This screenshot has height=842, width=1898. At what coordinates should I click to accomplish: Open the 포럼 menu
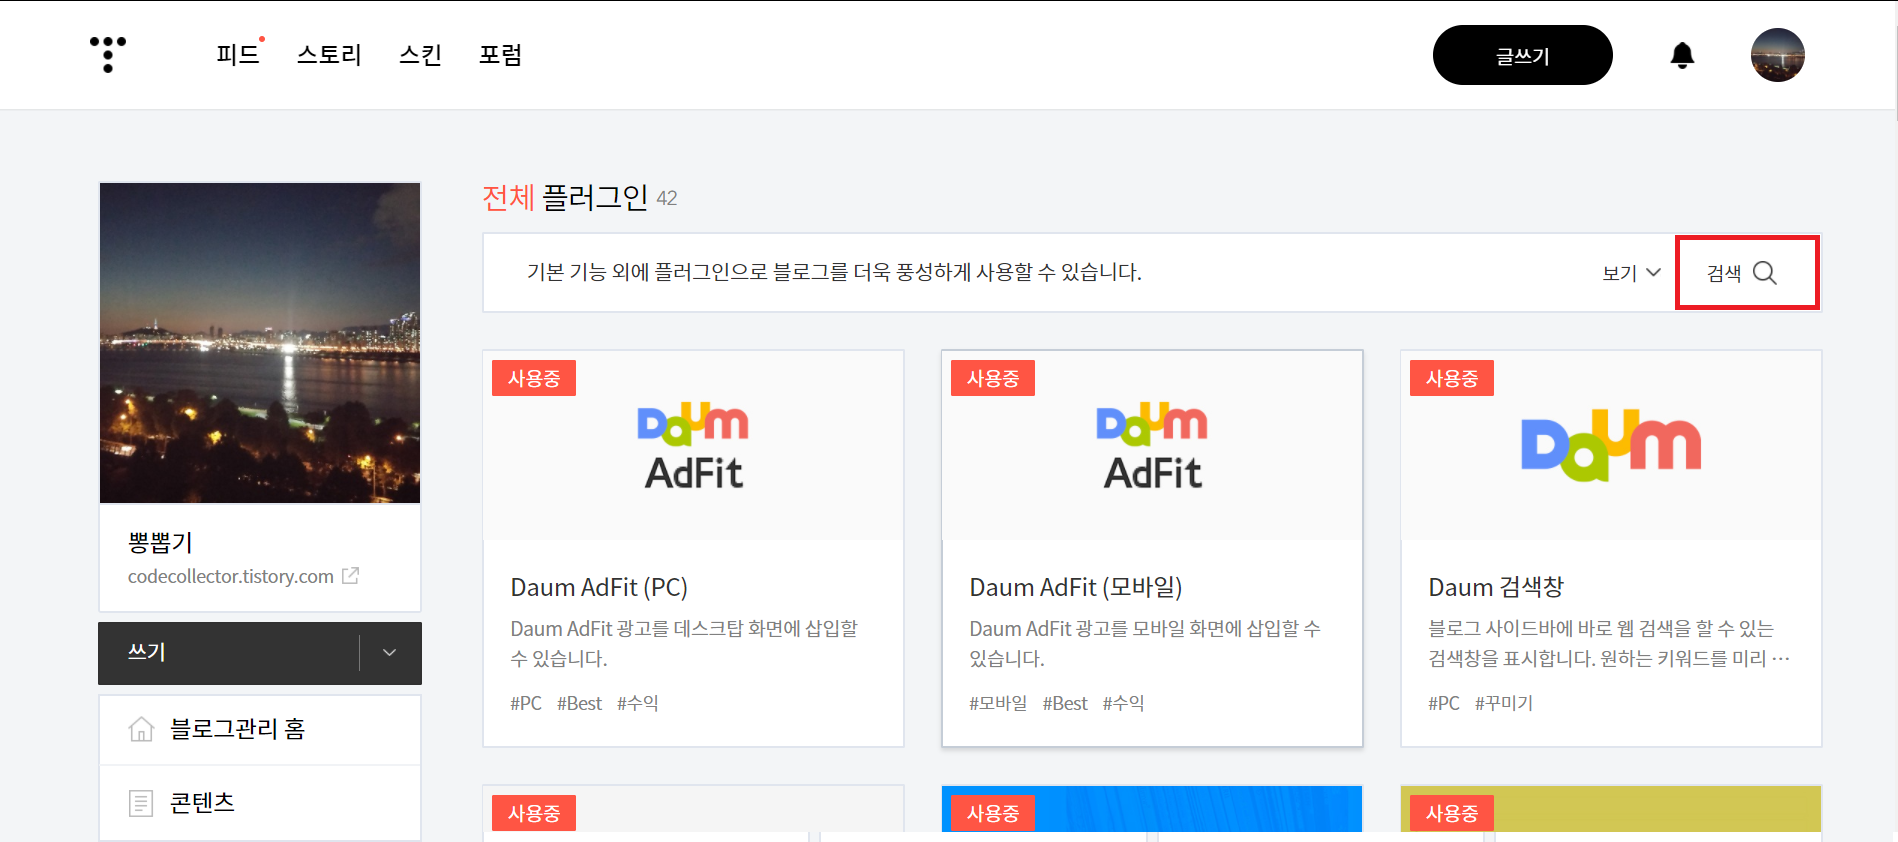[x=500, y=55]
